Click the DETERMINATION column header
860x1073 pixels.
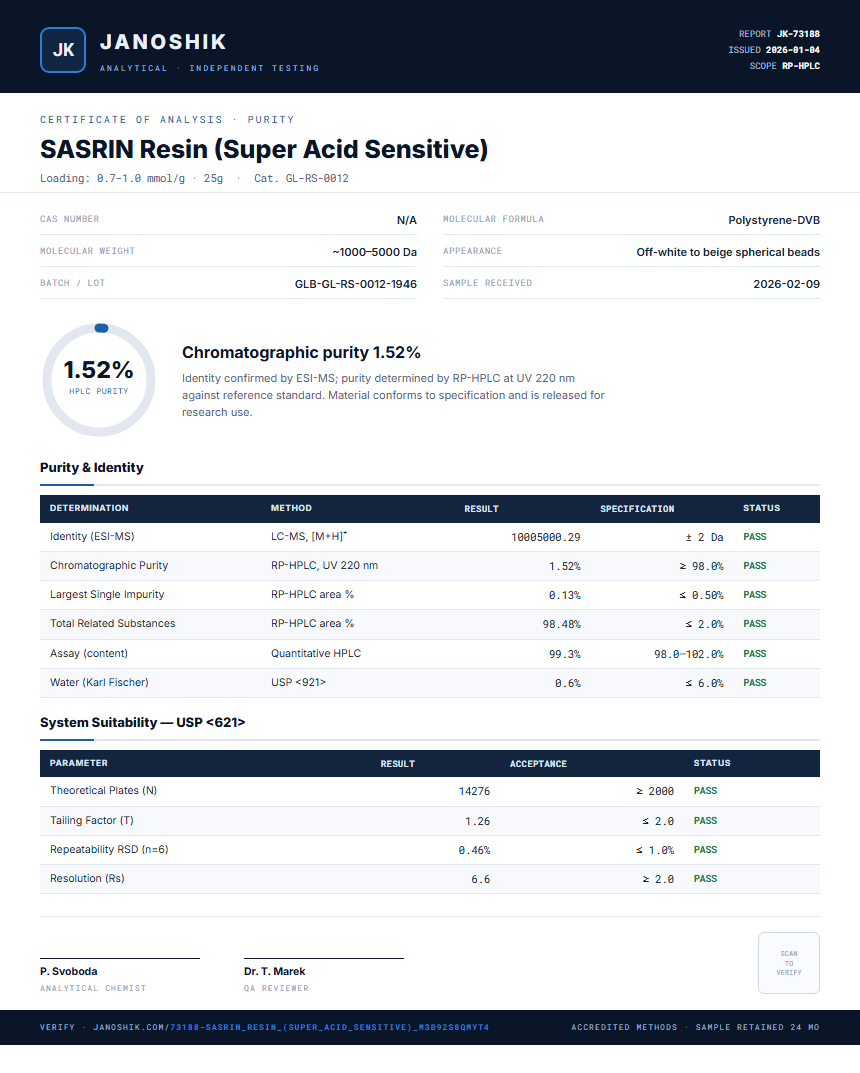click(89, 508)
